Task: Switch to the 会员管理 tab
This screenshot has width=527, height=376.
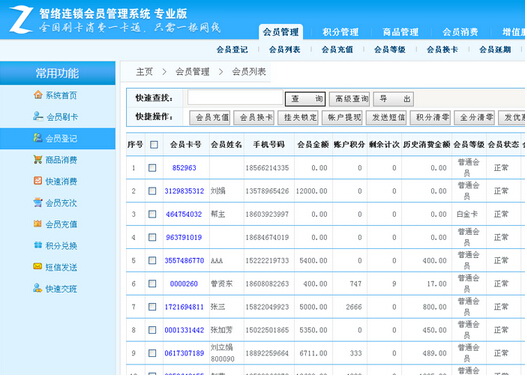Action: (281, 32)
